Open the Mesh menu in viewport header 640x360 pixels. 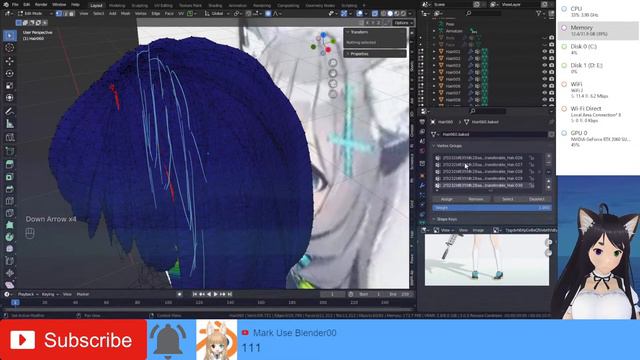(x=125, y=13)
